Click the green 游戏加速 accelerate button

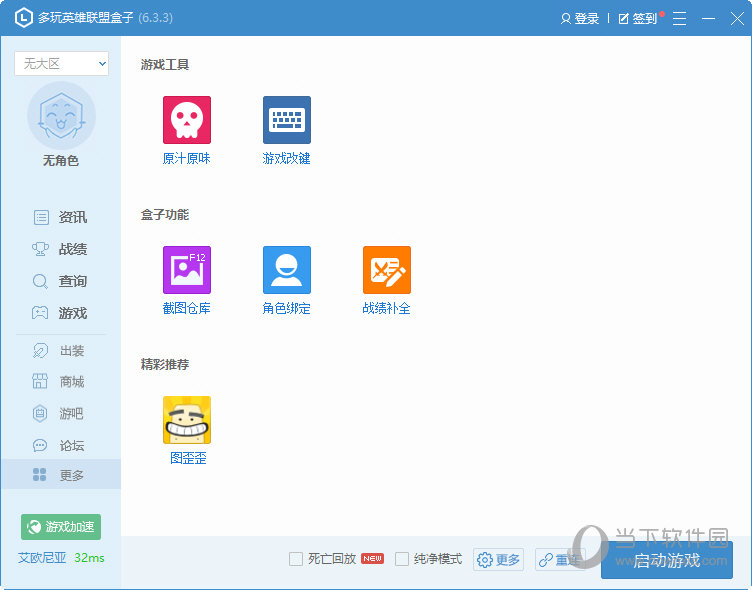pyautogui.click(x=61, y=527)
